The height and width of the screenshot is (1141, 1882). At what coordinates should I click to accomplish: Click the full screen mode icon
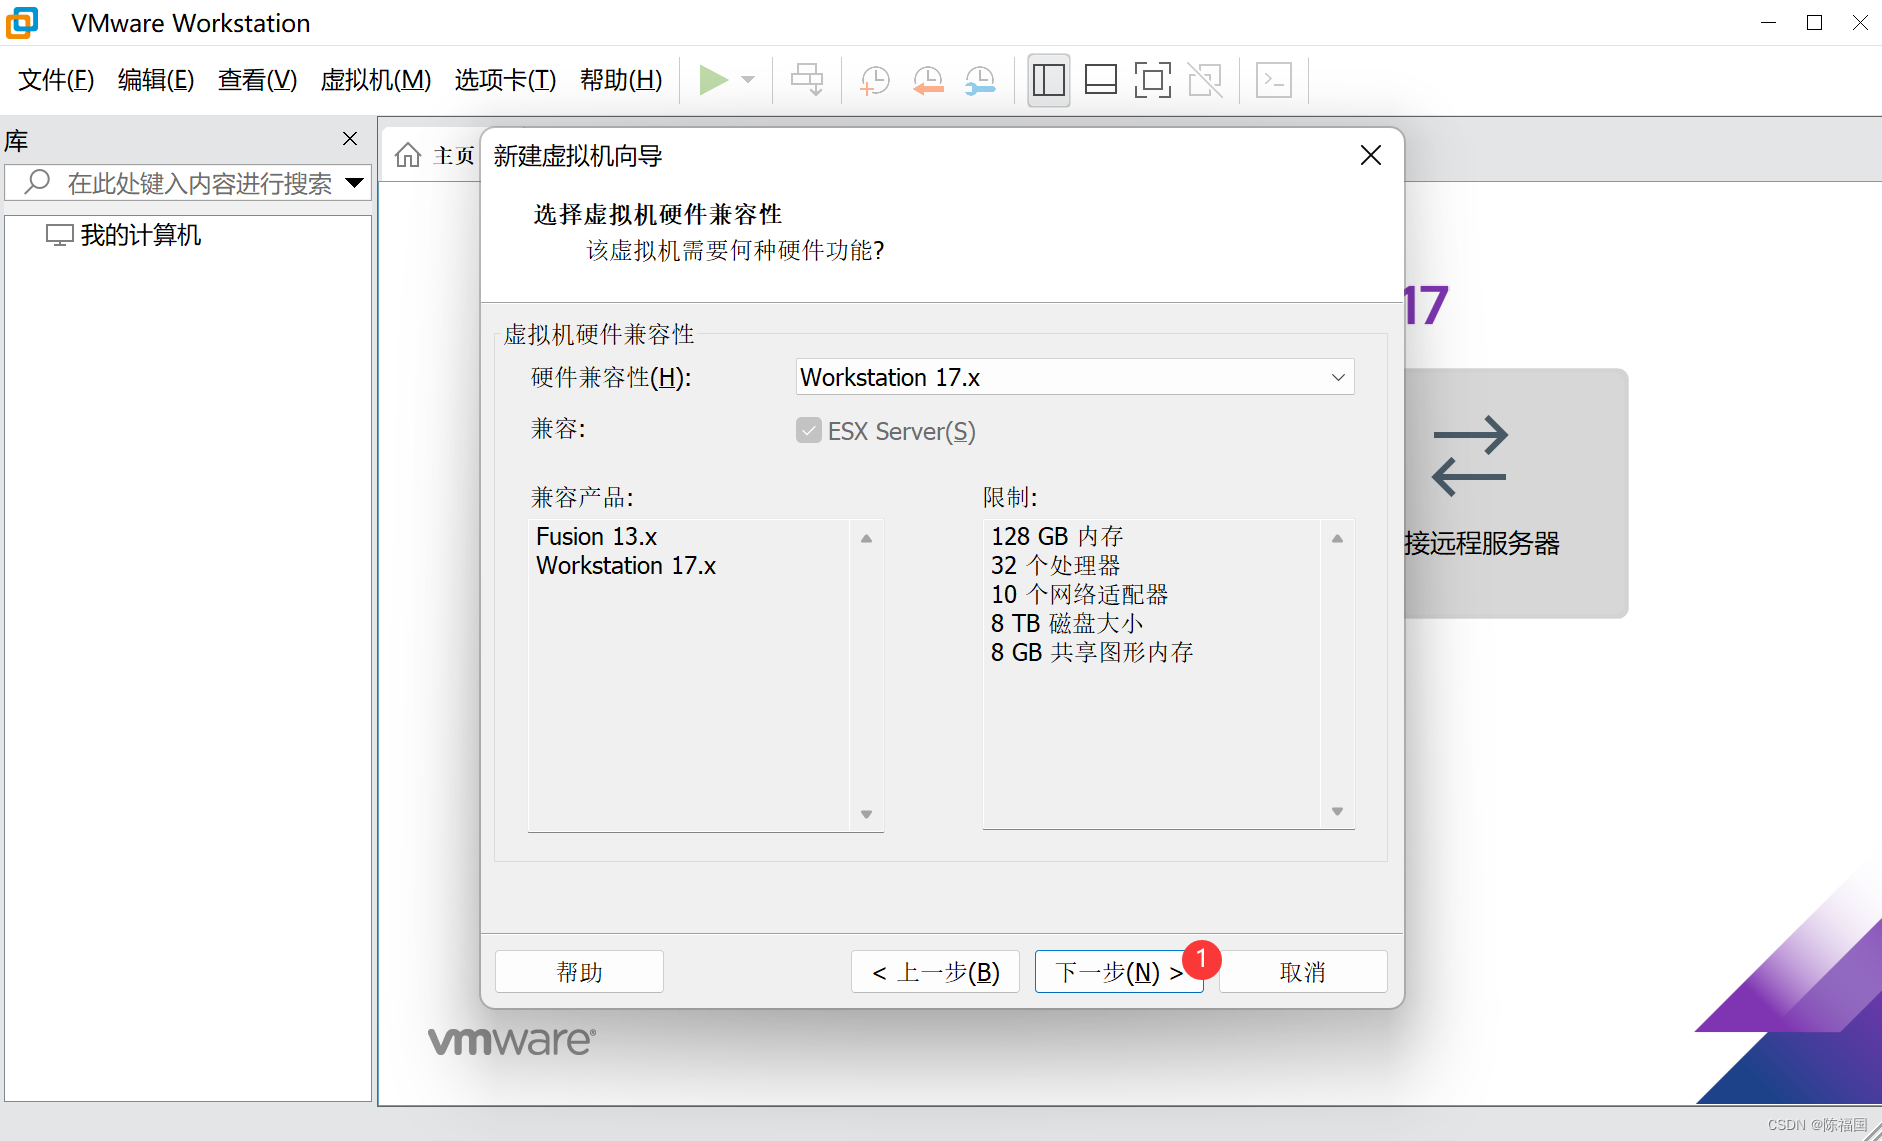pos(1153,80)
